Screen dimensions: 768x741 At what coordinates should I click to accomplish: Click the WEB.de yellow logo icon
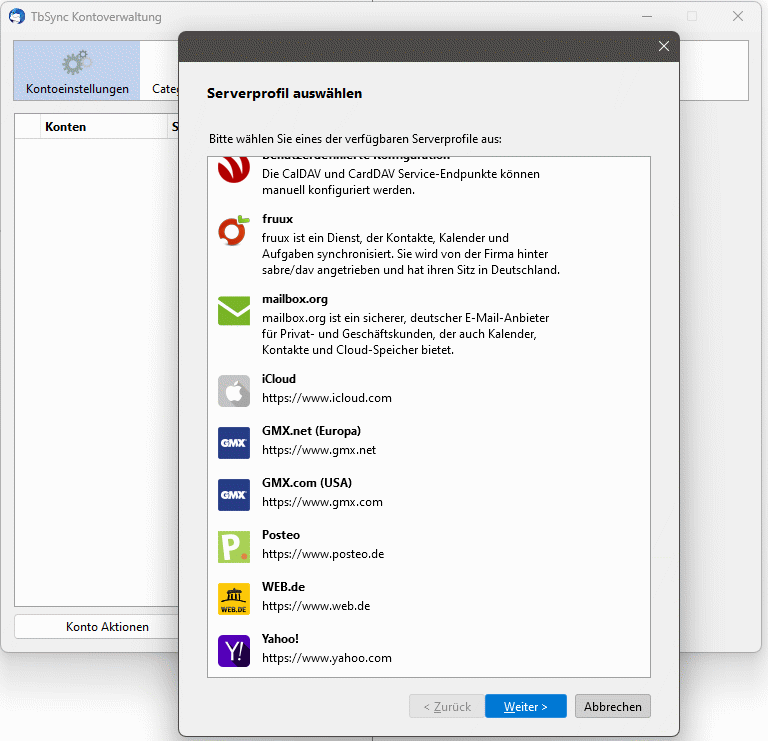pos(234,598)
